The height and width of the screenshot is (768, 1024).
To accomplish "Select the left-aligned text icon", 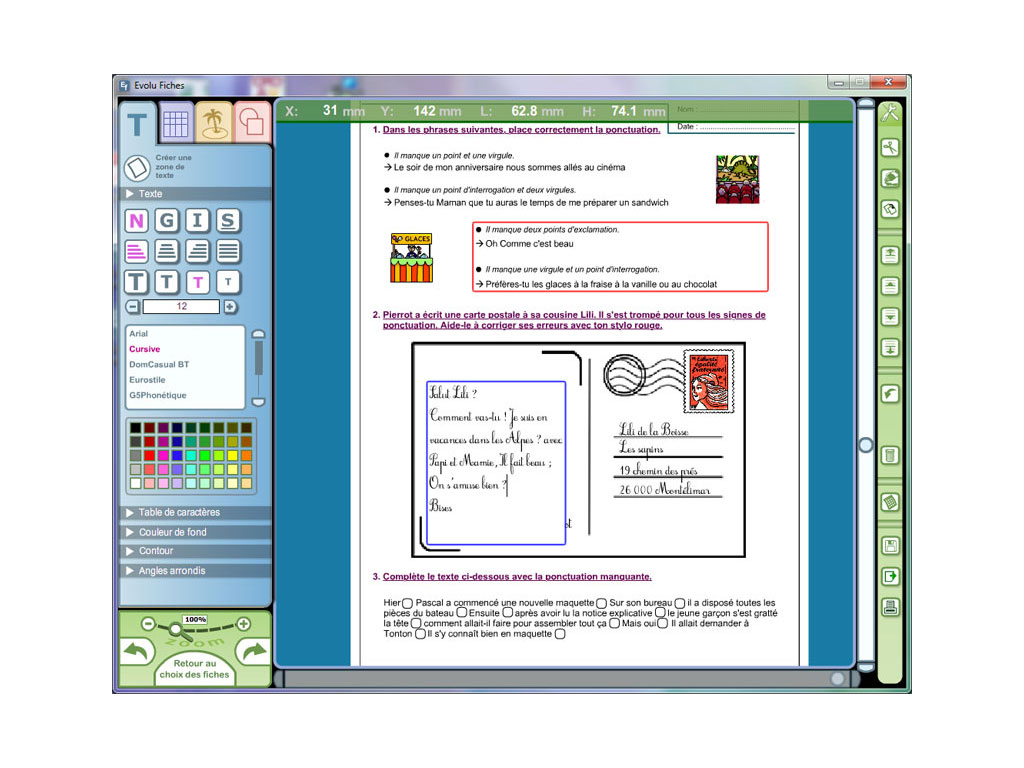I will (x=136, y=251).
